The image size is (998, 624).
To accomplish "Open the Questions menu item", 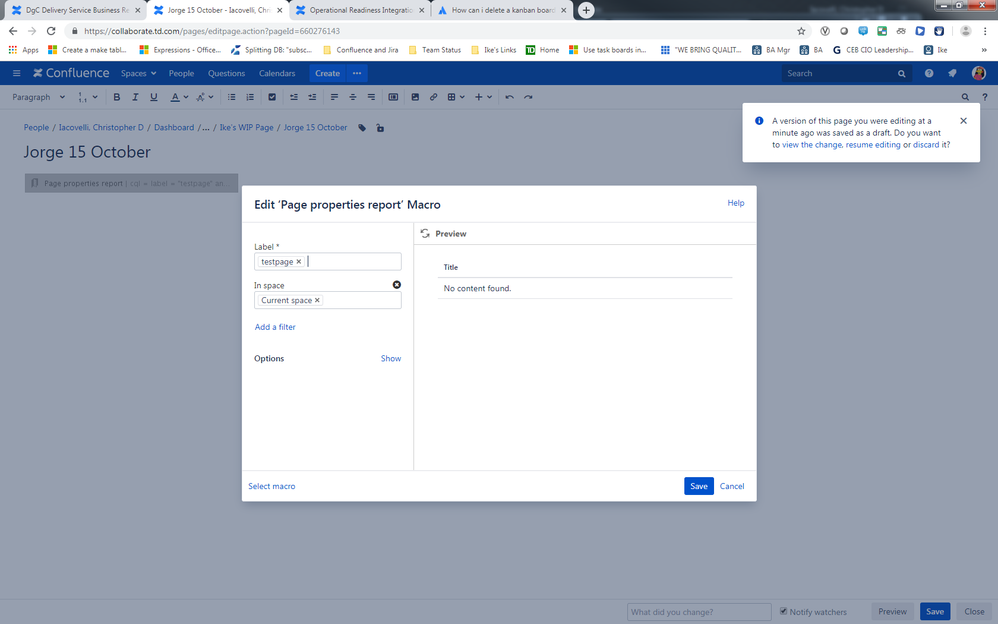I will [226, 73].
